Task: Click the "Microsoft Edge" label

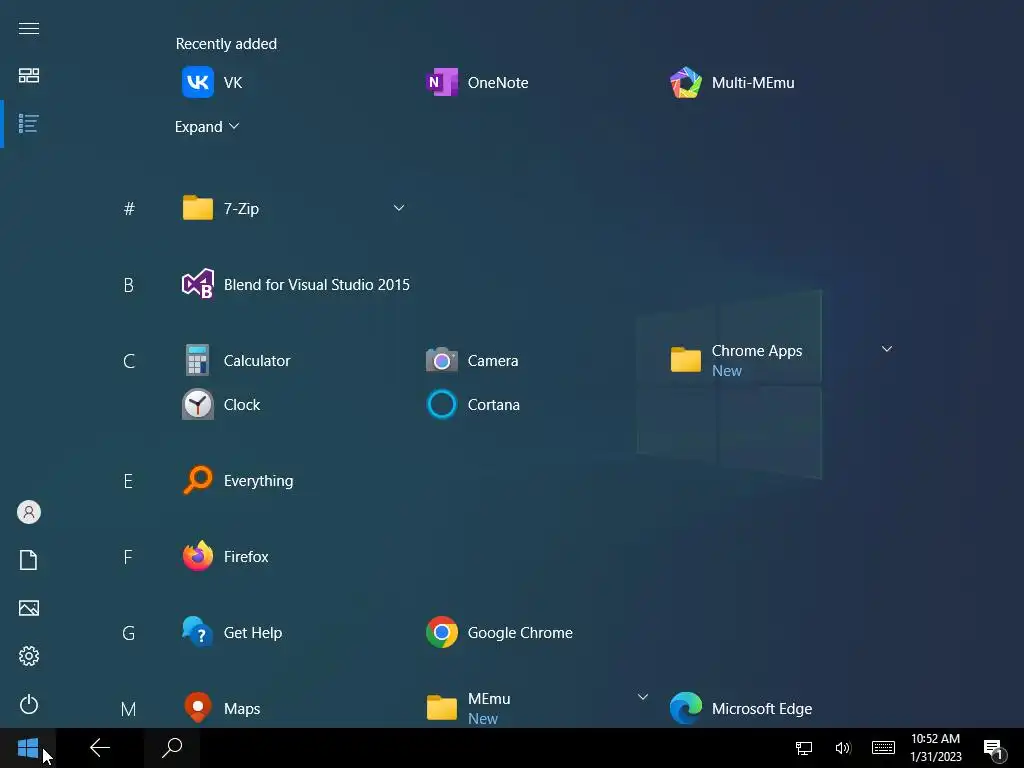Action: [761, 709]
